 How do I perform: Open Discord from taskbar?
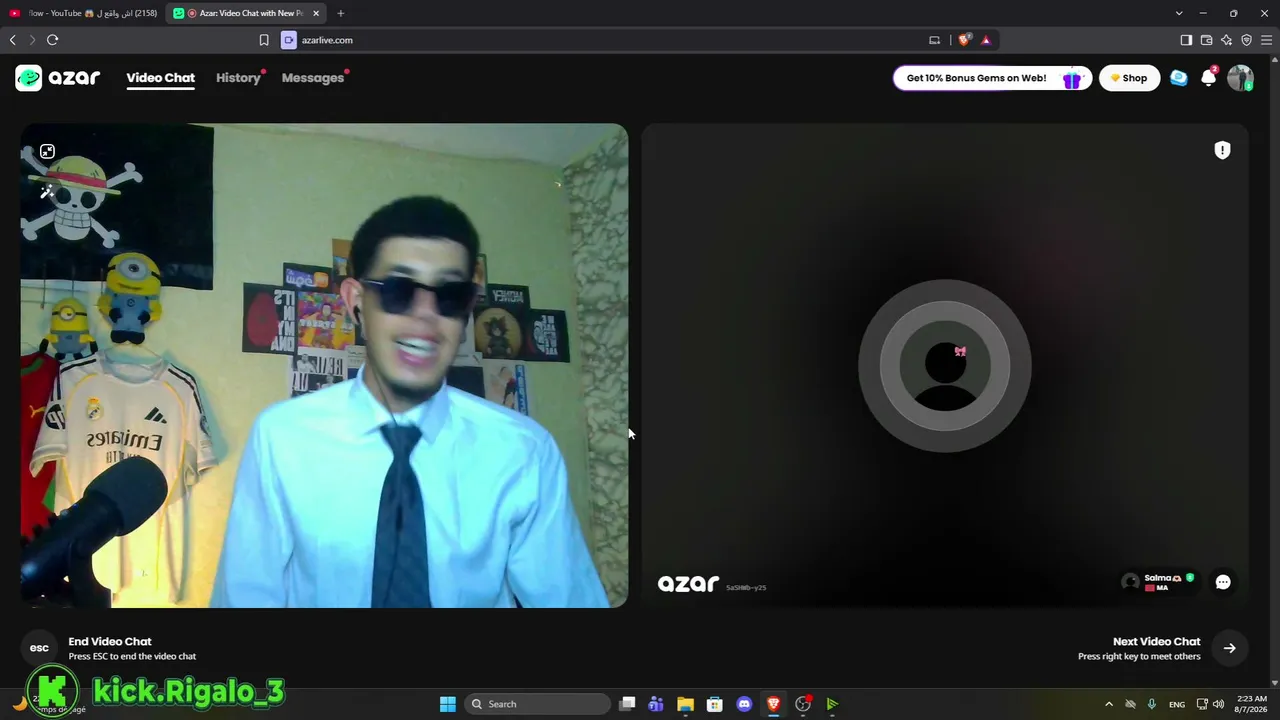[744, 704]
